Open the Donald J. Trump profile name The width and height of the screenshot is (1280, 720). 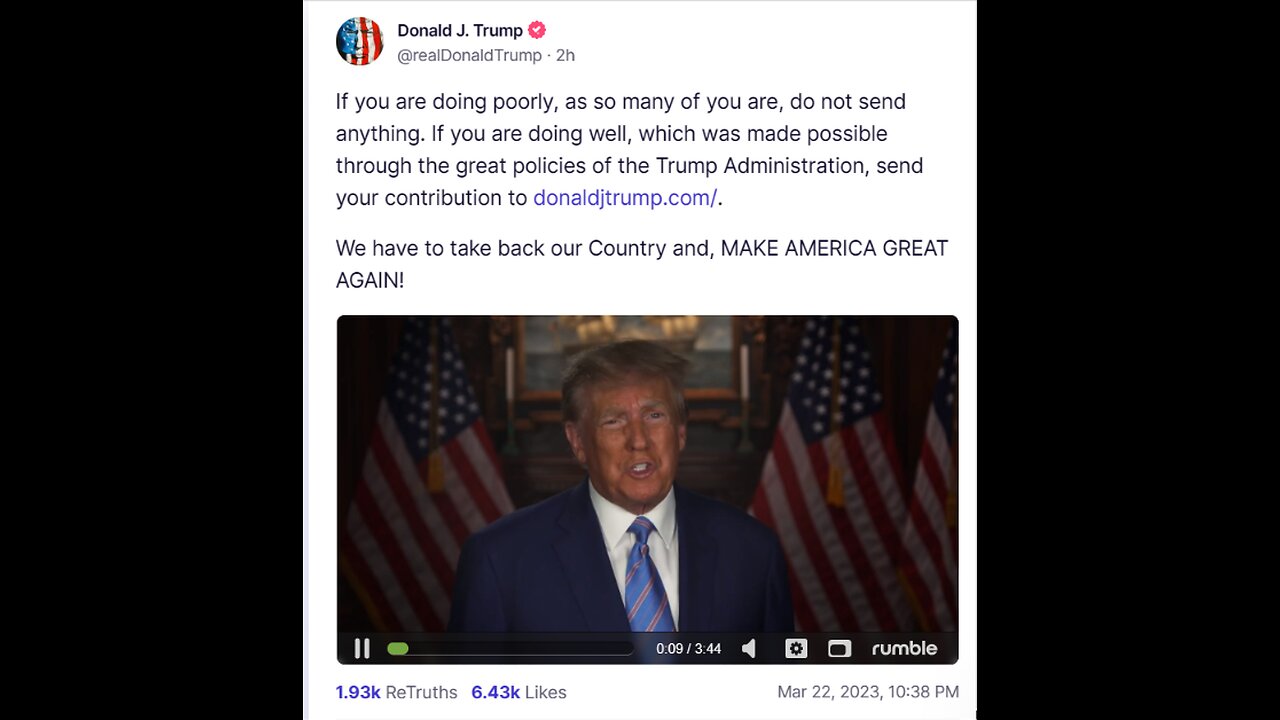pos(460,30)
